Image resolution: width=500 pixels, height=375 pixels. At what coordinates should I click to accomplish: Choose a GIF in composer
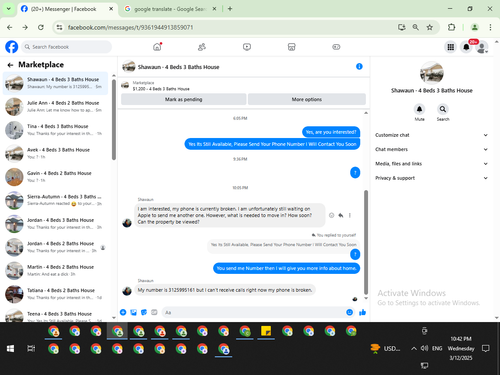pyautogui.click(x=154, y=312)
